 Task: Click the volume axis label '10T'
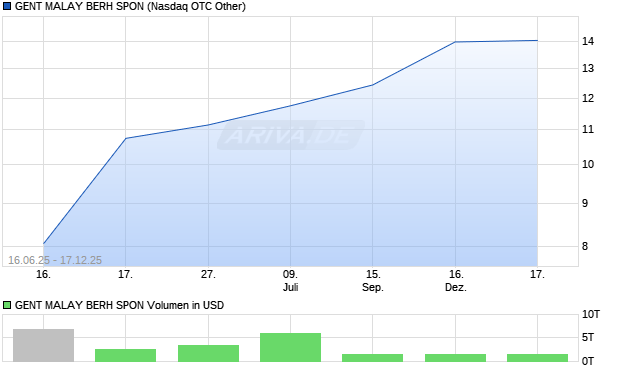click(x=591, y=314)
